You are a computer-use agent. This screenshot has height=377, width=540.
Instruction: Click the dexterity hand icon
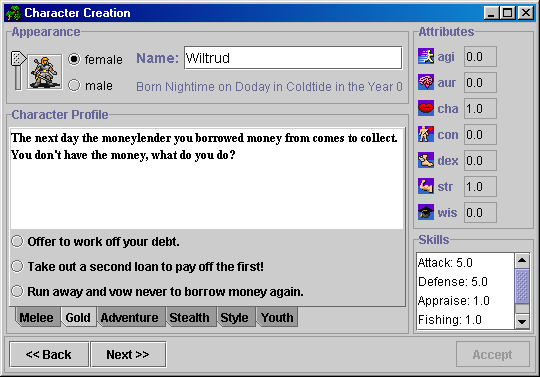pos(426,160)
